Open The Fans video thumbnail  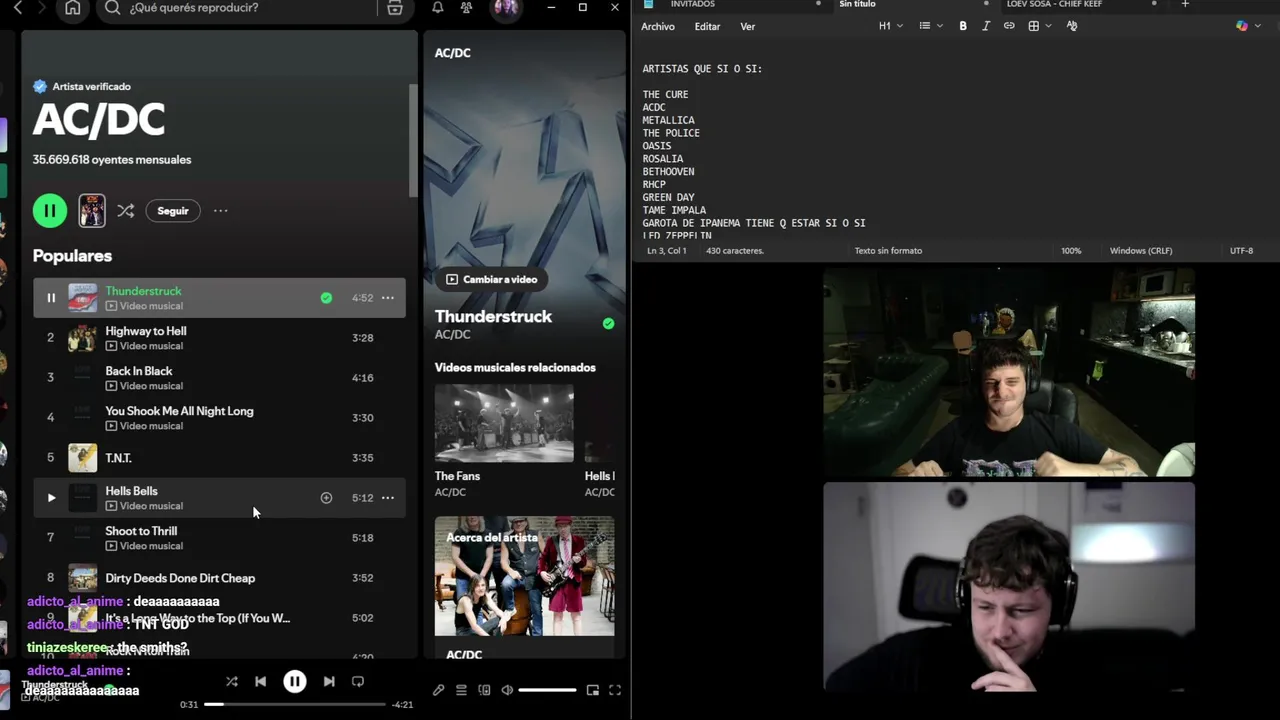[x=504, y=423]
